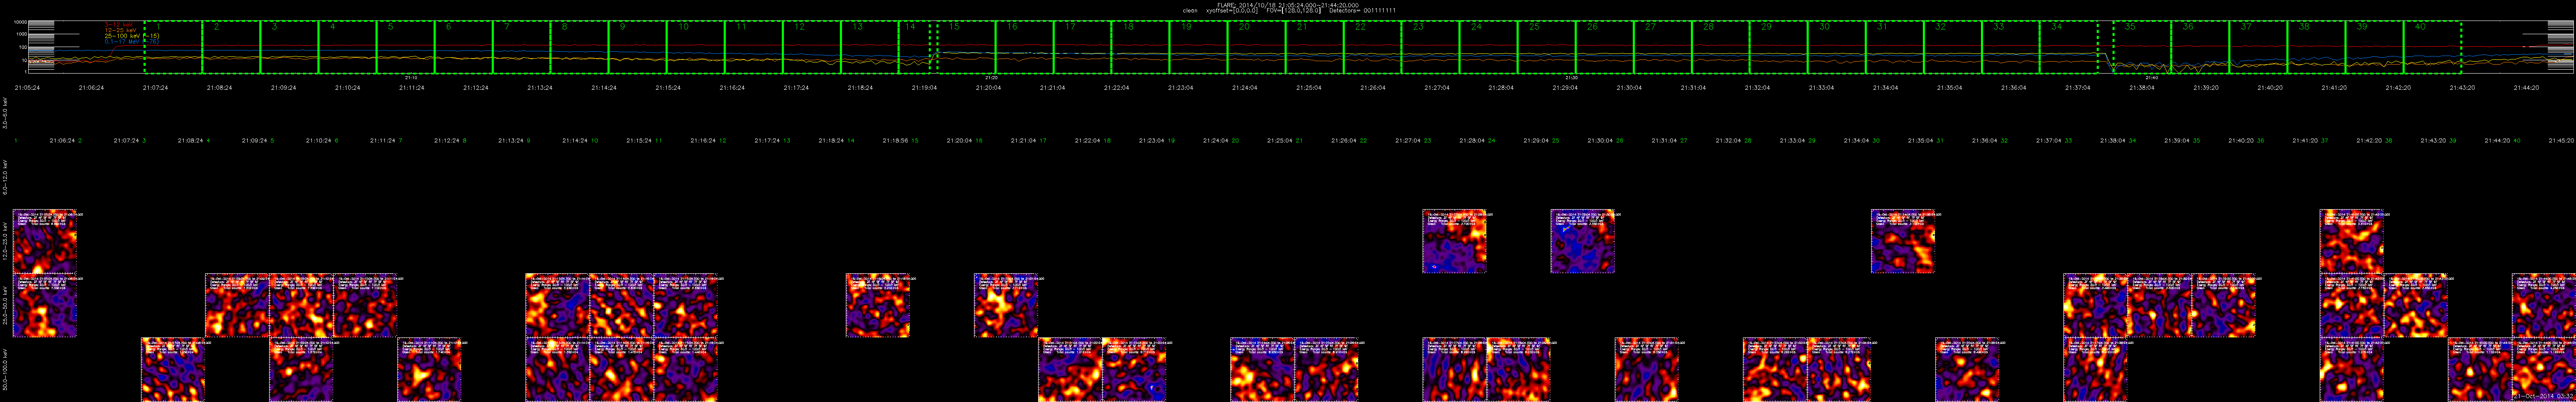The image size is (2576, 402).
Task: Click the '21:19:04' time axis label
Action: (x=924, y=88)
